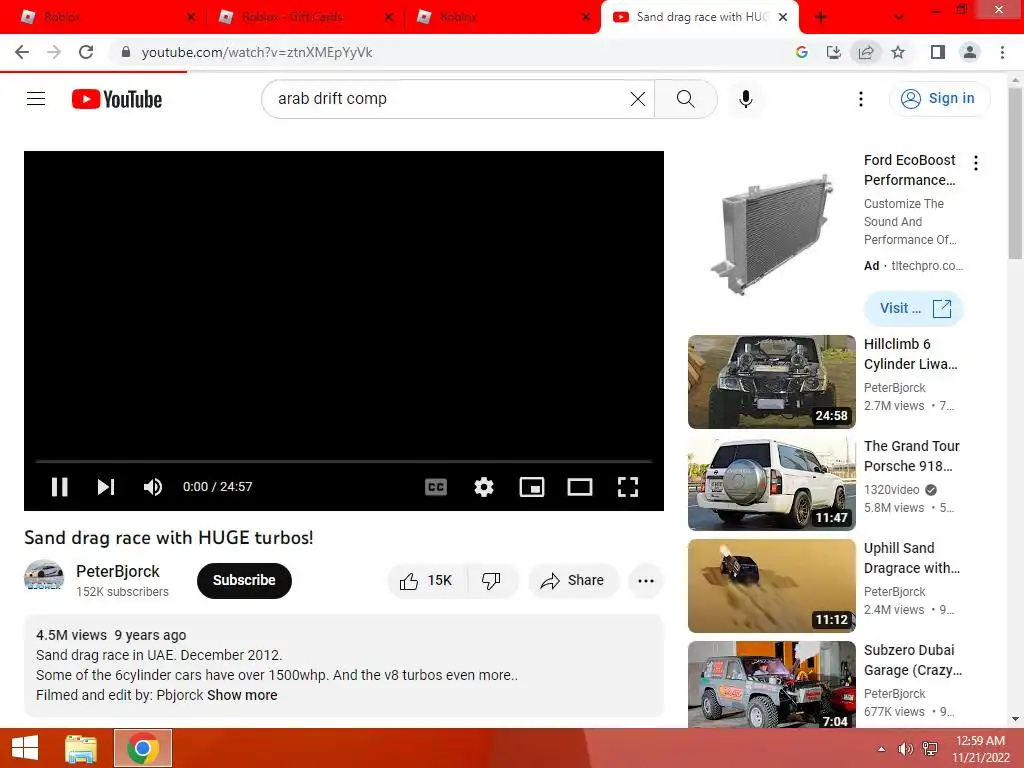1024x768 pixels.
Task: Open system volume tray icon
Action: coord(906,749)
